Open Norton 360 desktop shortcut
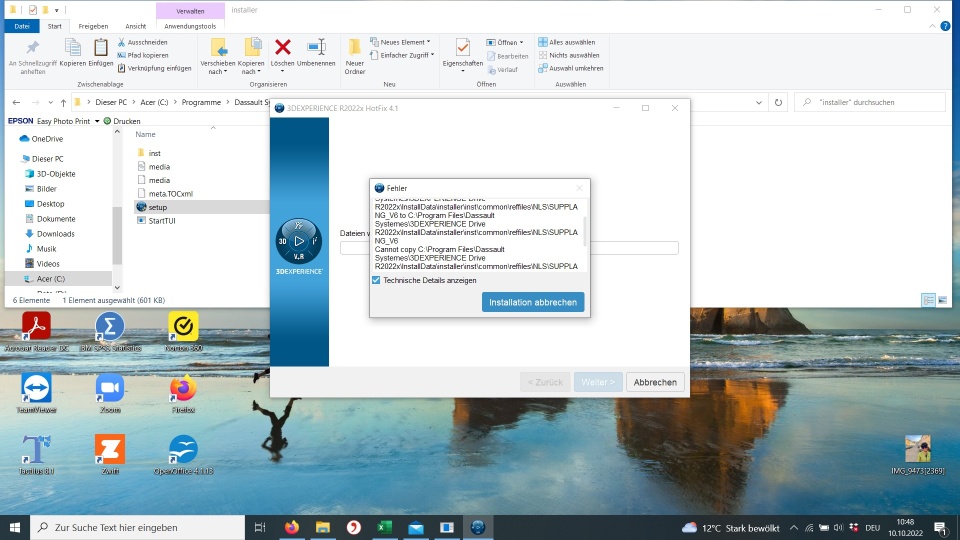 (x=184, y=332)
